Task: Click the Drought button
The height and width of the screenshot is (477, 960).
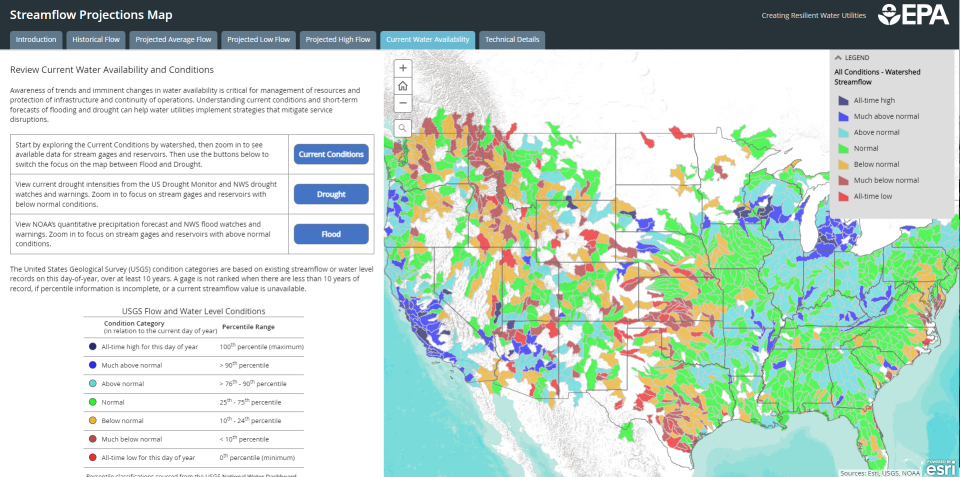Action: point(331,194)
